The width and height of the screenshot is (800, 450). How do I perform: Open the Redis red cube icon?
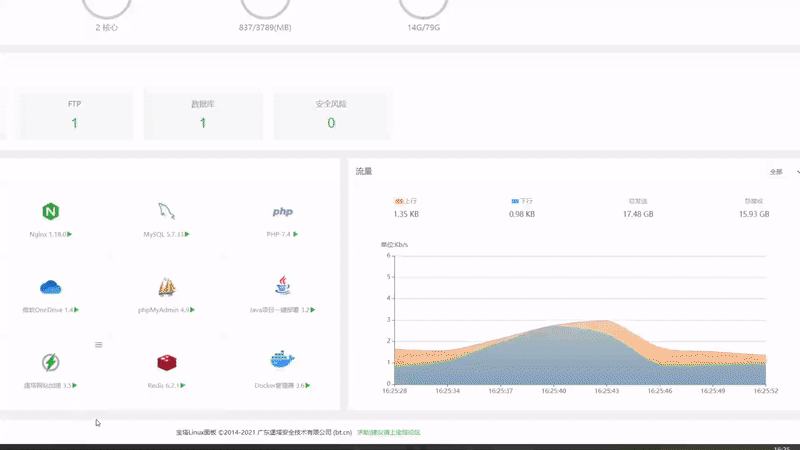[166, 362]
